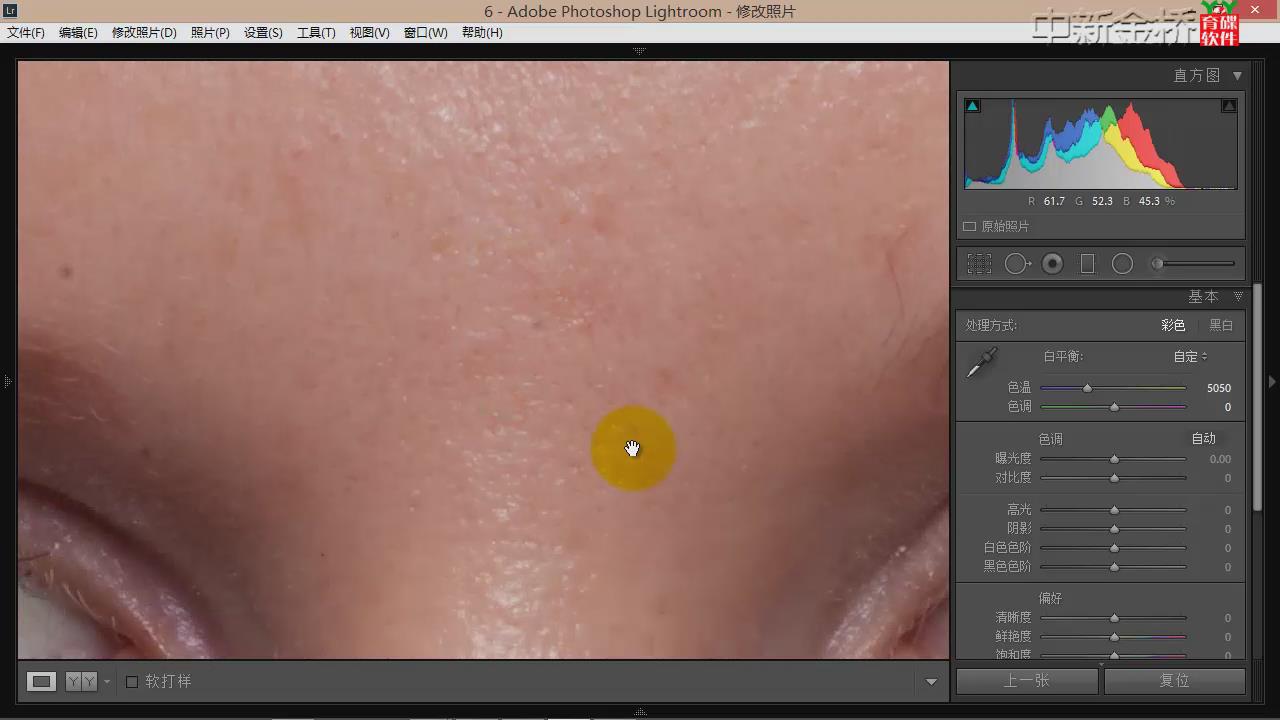This screenshot has height=720, width=1280.
Task: Select the radial filter tool
Action: point(1122,263)
